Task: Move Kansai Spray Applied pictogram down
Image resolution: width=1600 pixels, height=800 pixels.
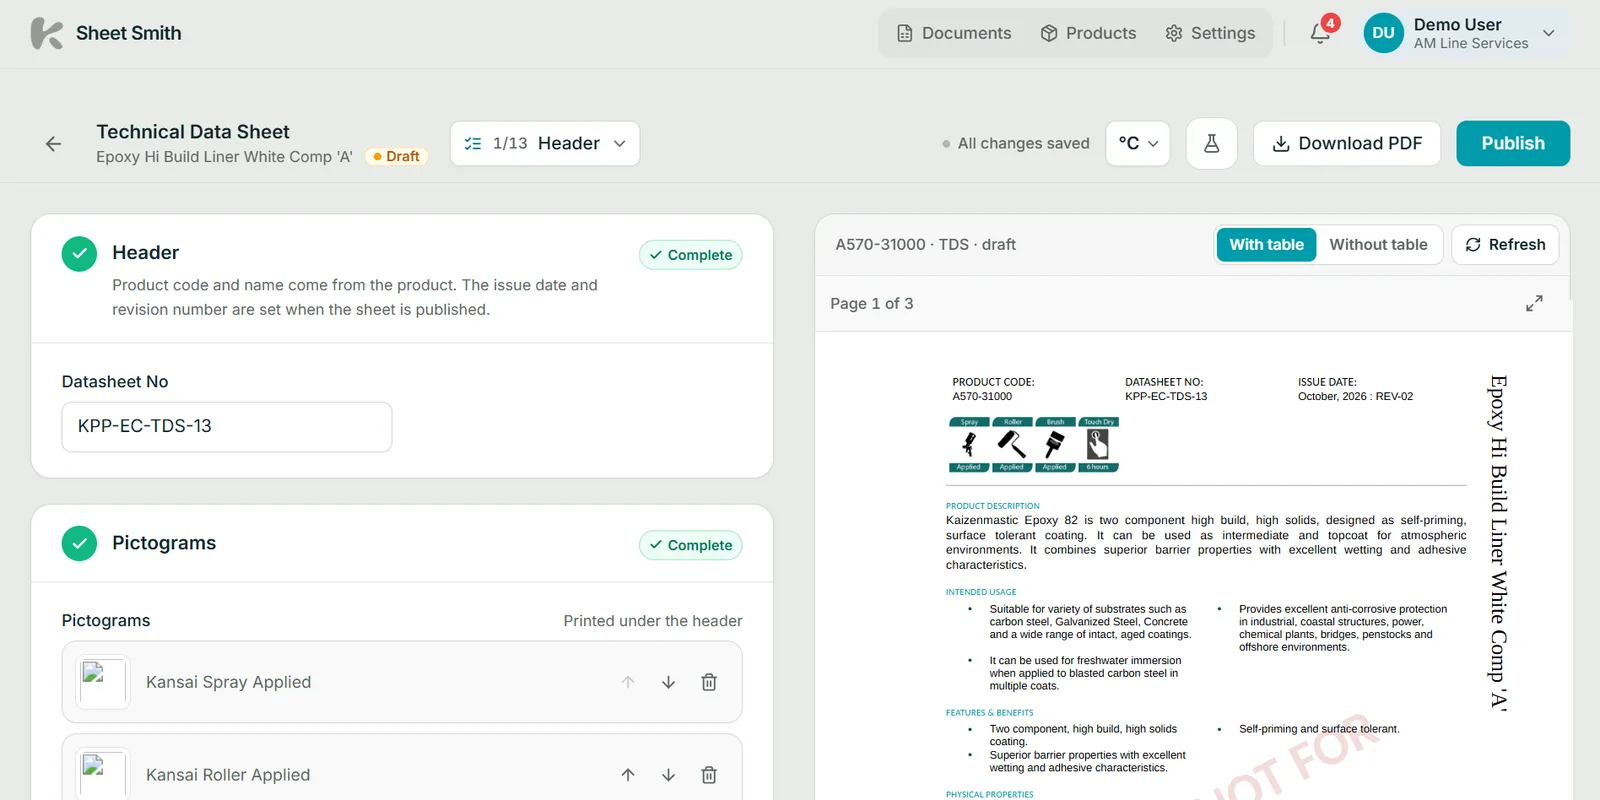Action: 668,682
